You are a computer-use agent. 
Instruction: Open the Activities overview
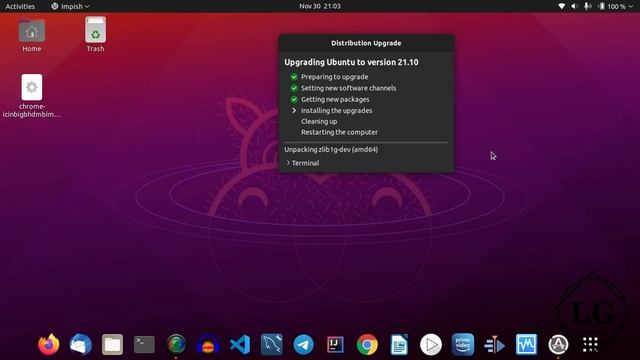20,6
